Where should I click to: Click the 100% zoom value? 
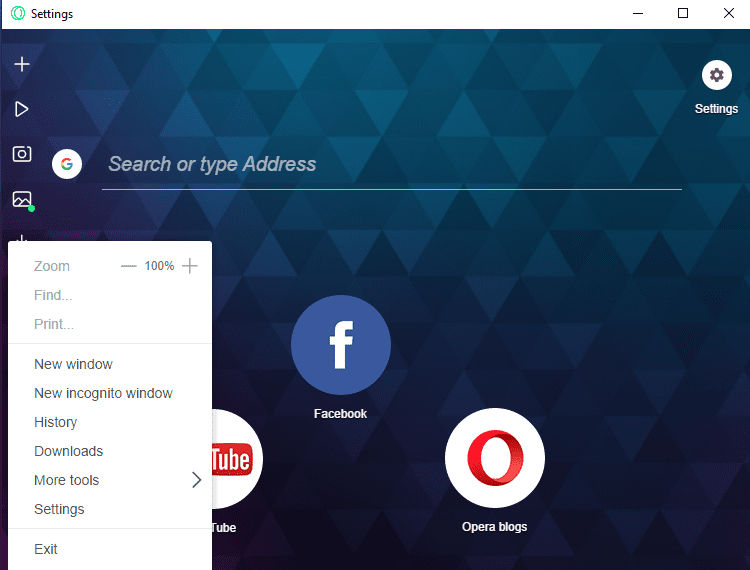pyautogui.click(x=159, y=266)
